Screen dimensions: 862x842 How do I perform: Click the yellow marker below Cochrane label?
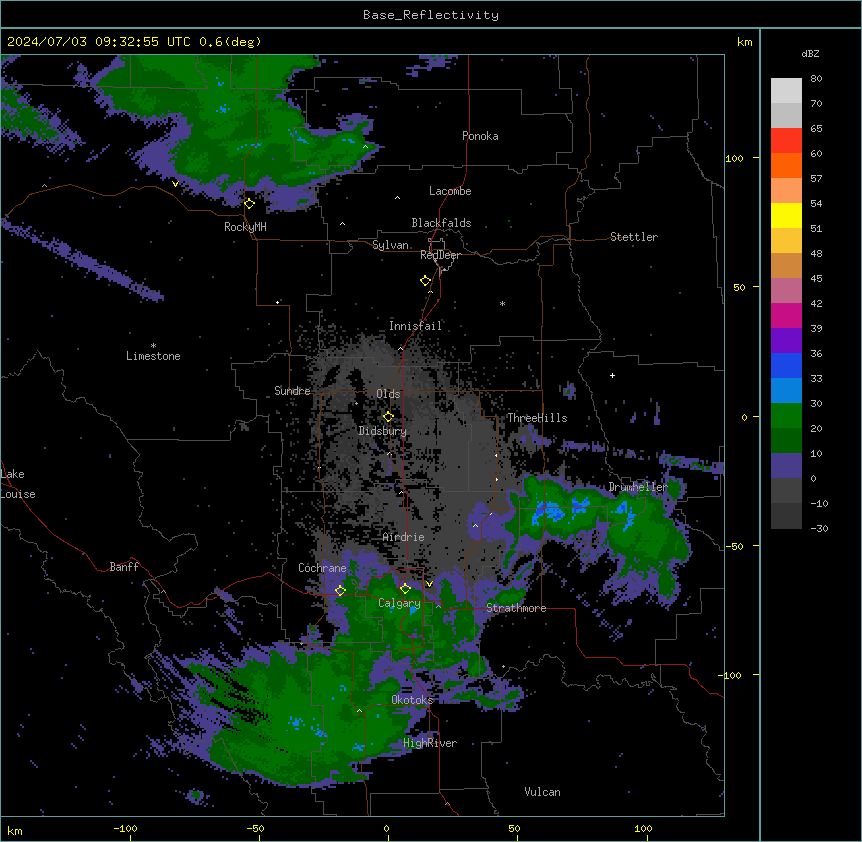340,590
